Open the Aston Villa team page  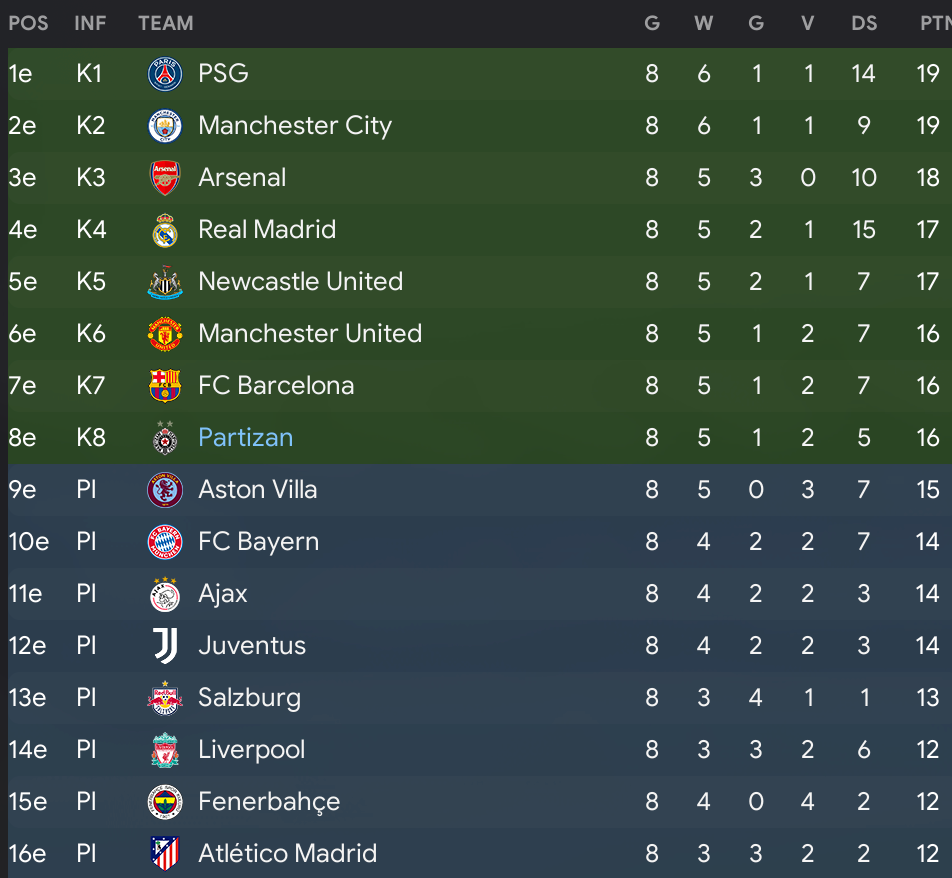(257, 490)
